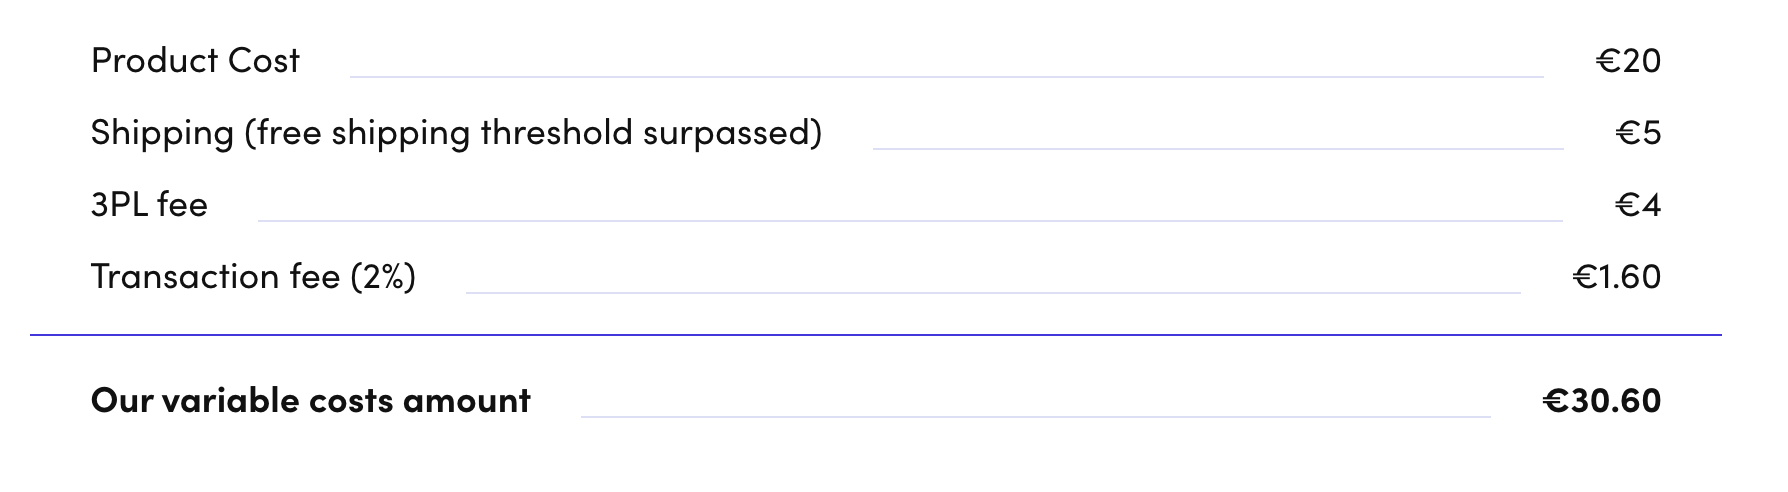Click the leader line in variable costs row
Viewport: 1788px width, 492px height.
[1035, 417]
